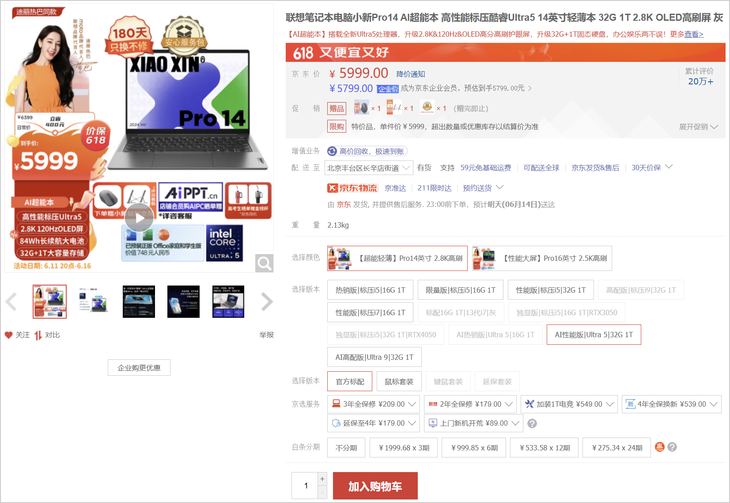Image resolution: width=730 pixels, height=503 pixels.
Task: Click the magnifier zoom icon on product image
Action: coord(264,263)
